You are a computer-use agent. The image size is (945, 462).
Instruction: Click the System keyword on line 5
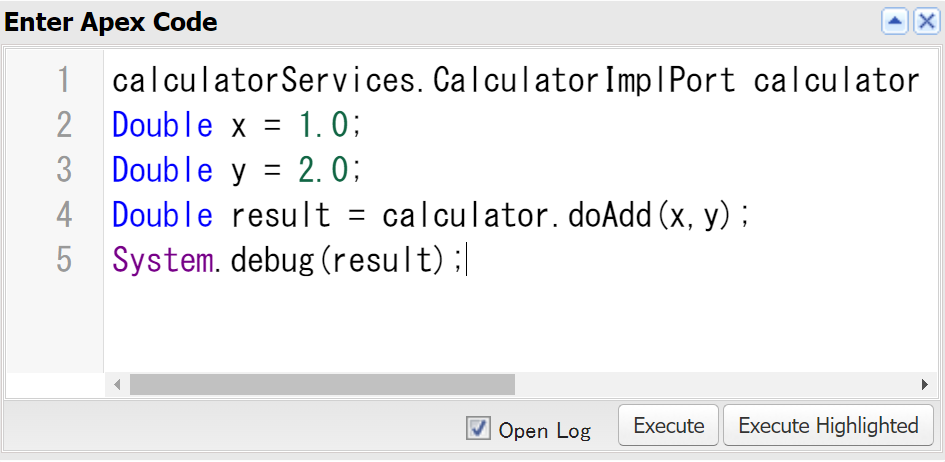(x=162, y=261)
